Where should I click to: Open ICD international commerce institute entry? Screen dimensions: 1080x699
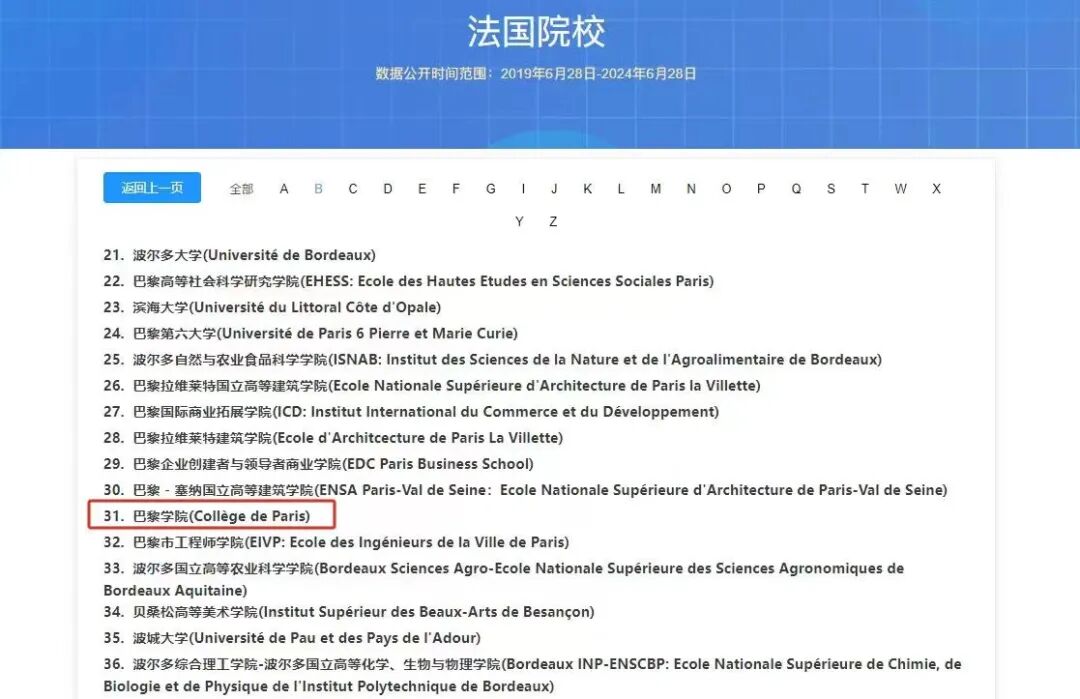pyautogui.click(x=411, y=411)
